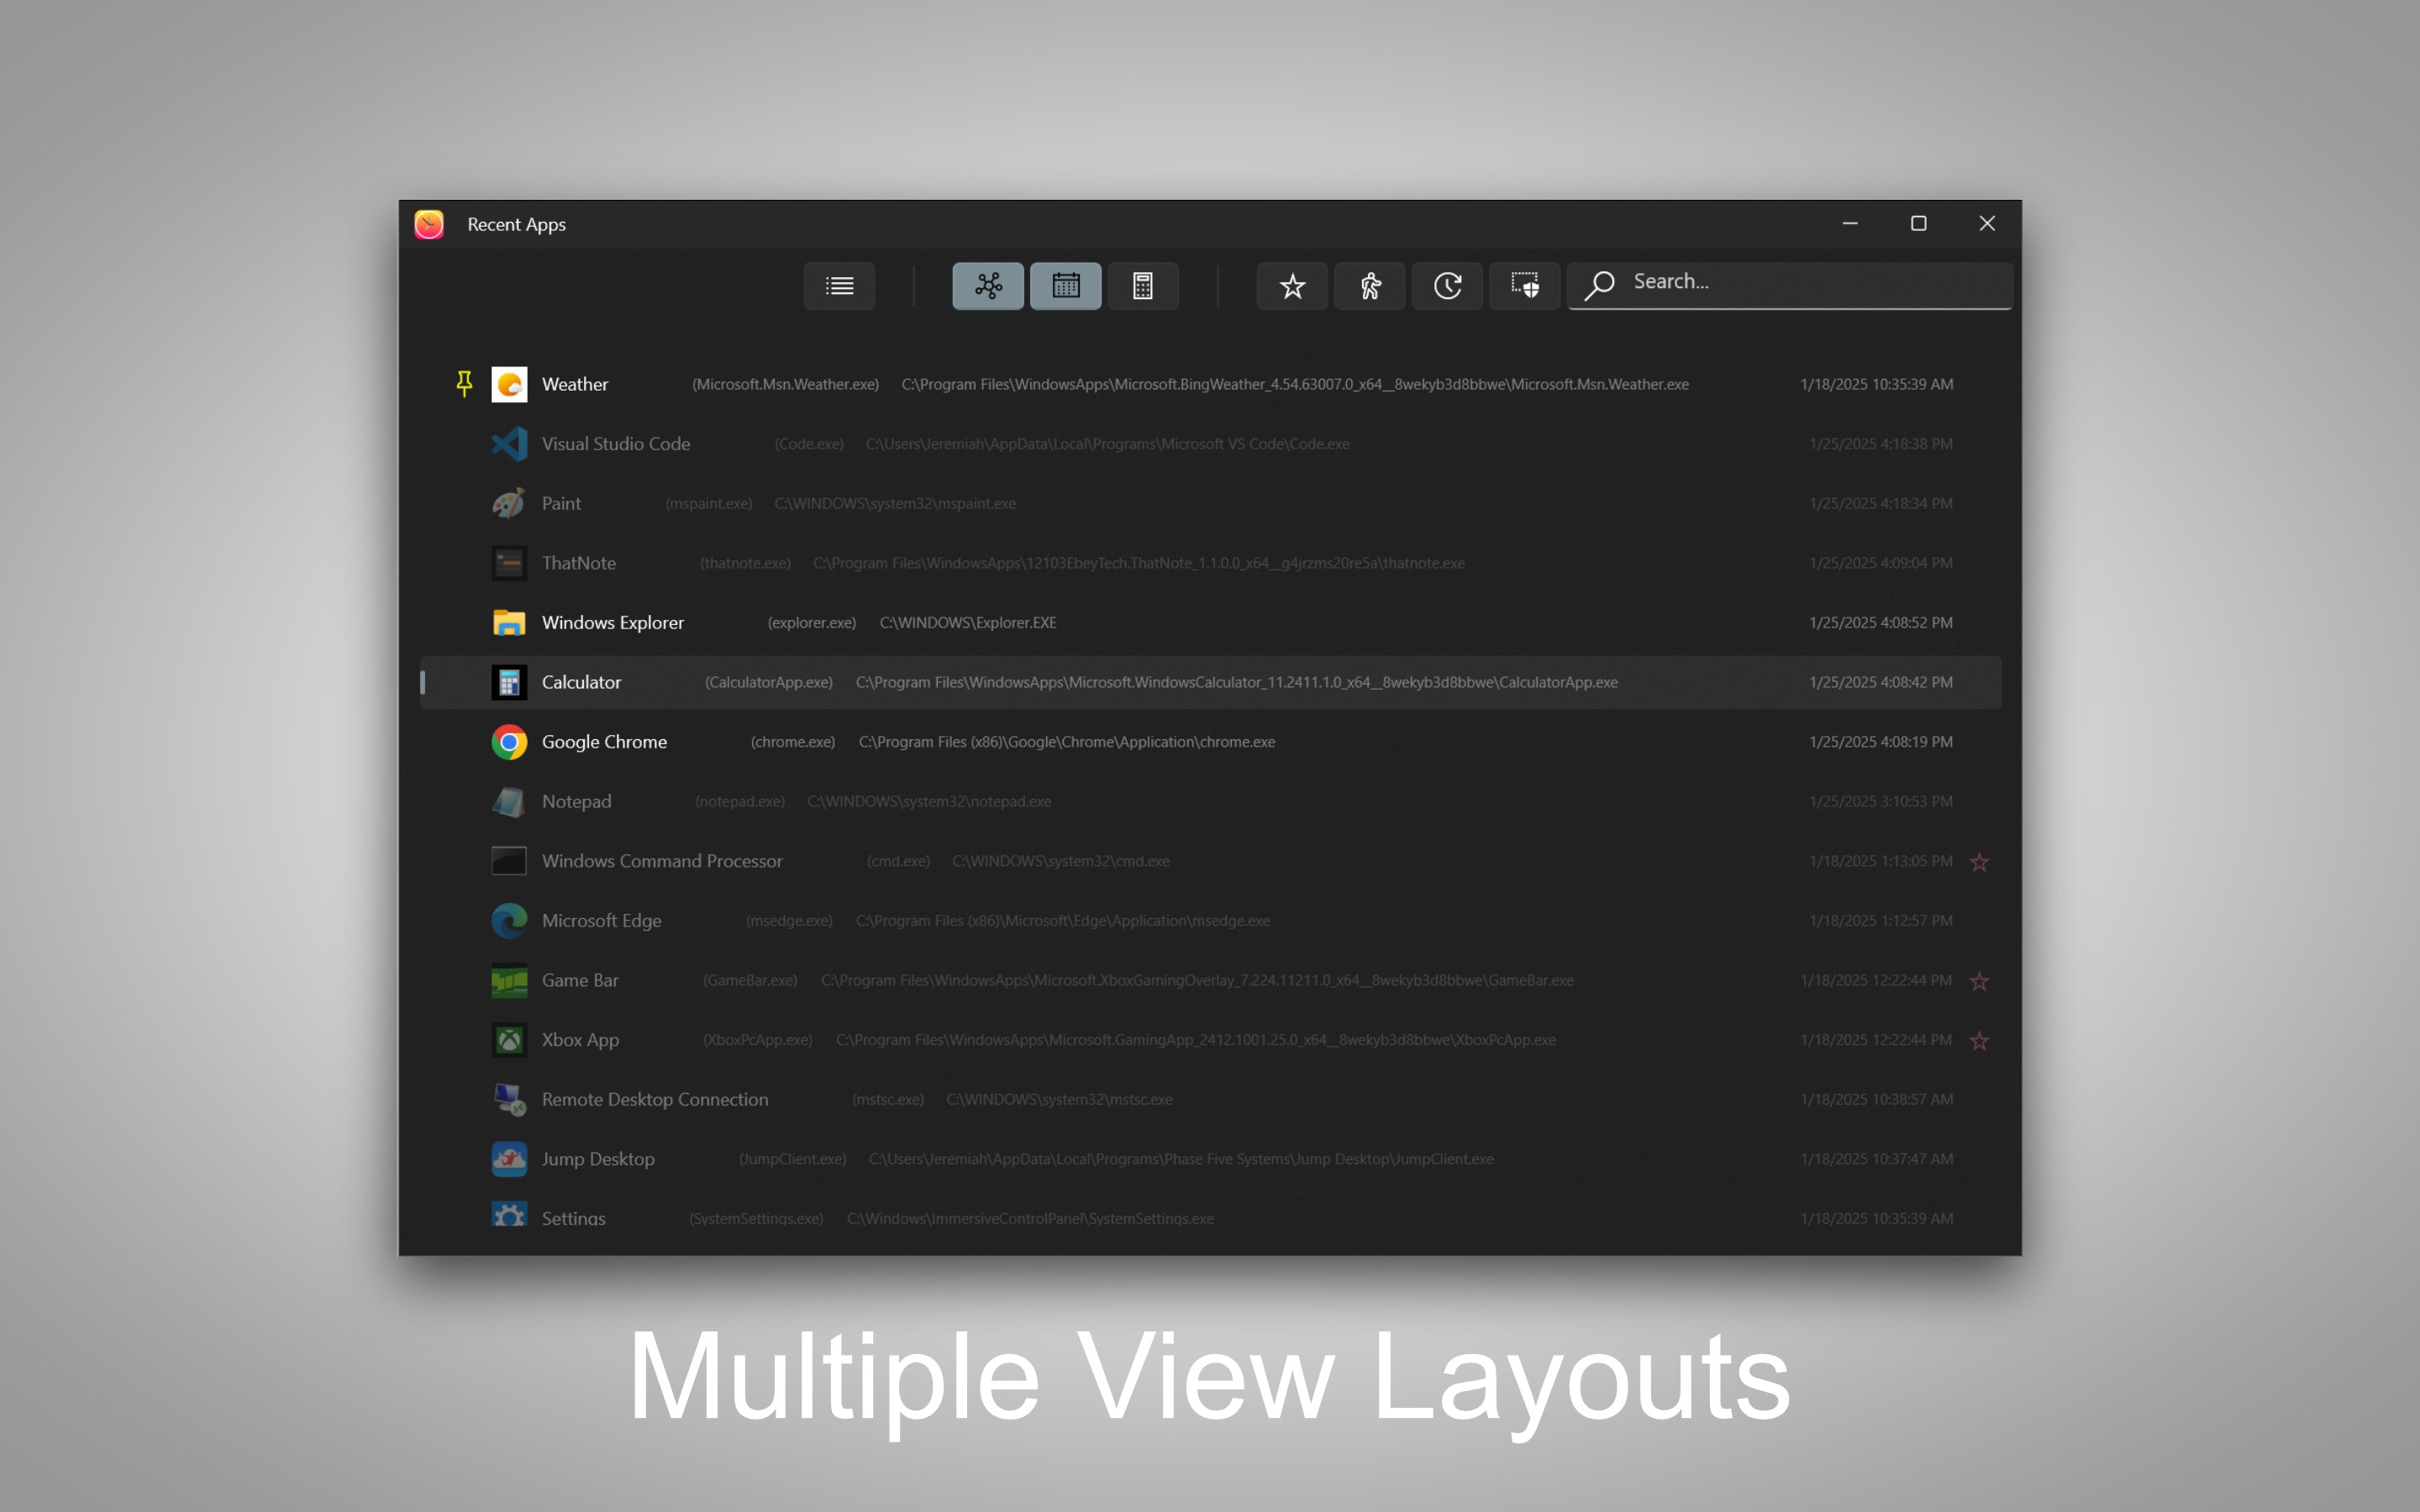Click the star on Windows Command Processor row
This screenshot has height=1512, width=2420.
tap(1979, 862)
